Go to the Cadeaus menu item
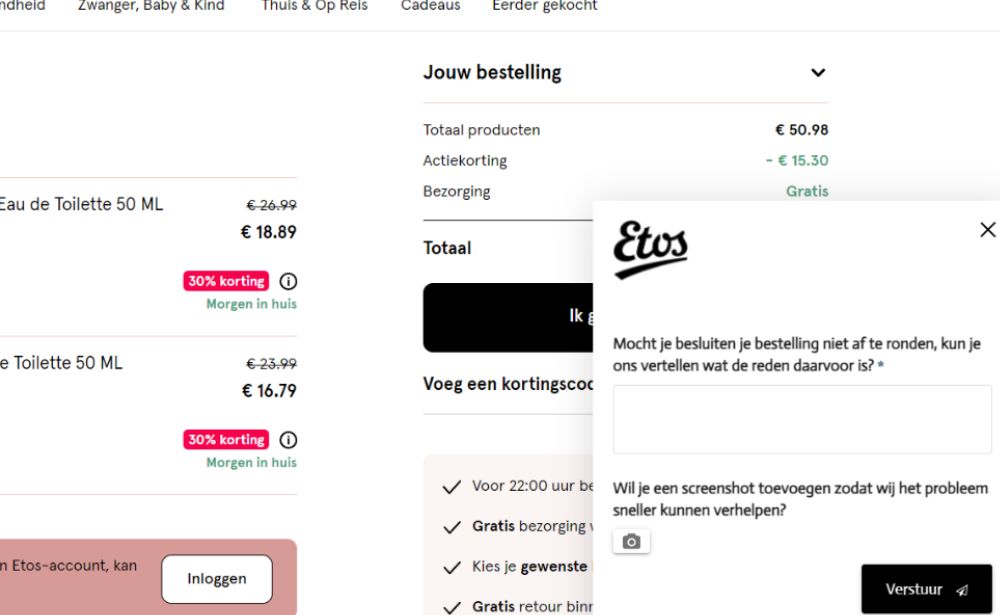The height and width of the screenshot is (615, 1000). 430,6
